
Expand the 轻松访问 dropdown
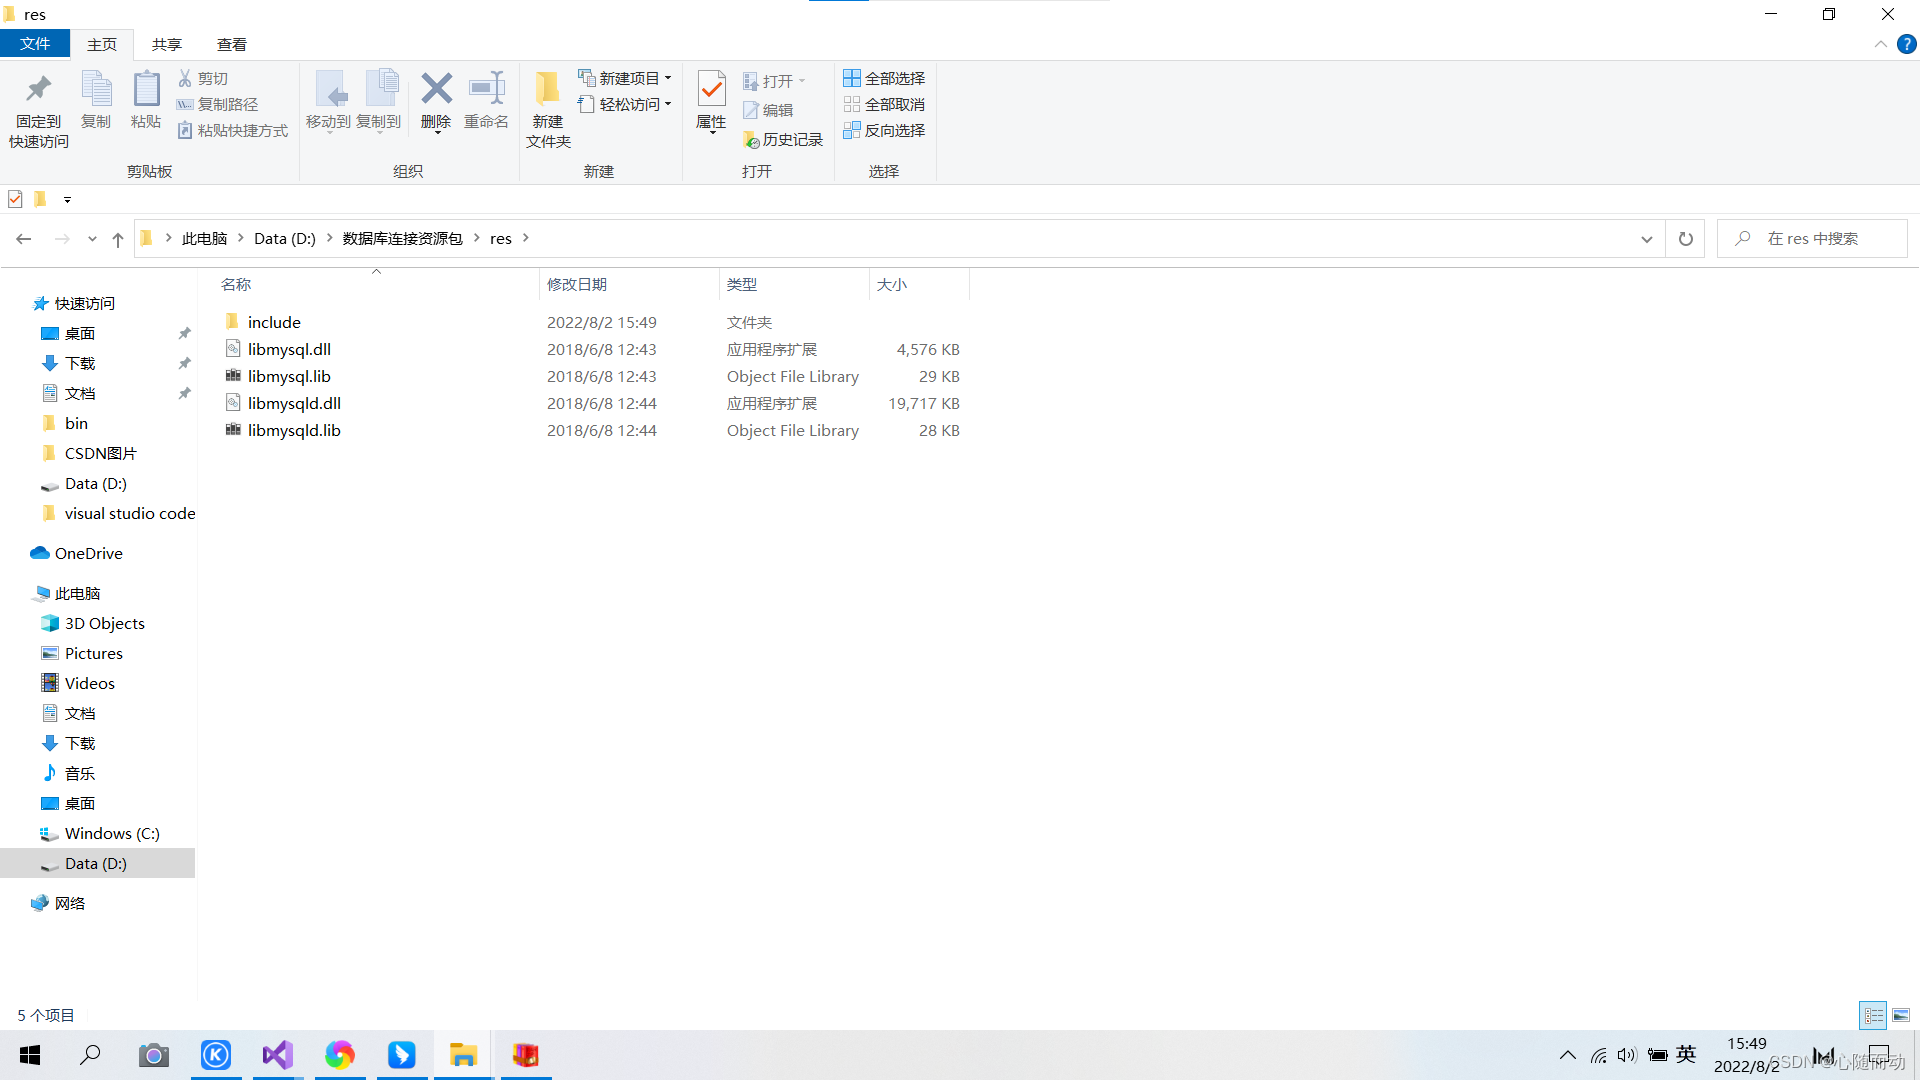pos(668,103)
